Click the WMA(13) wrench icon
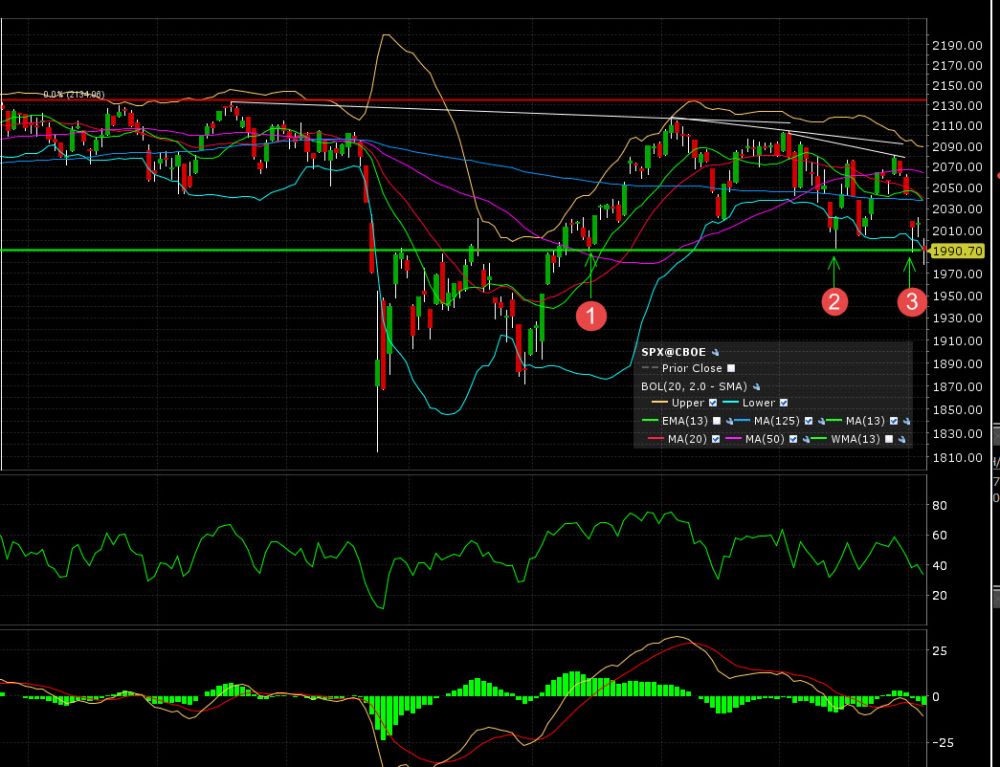Viewport: 1000px width, 767px height. (x=900, y=439)
